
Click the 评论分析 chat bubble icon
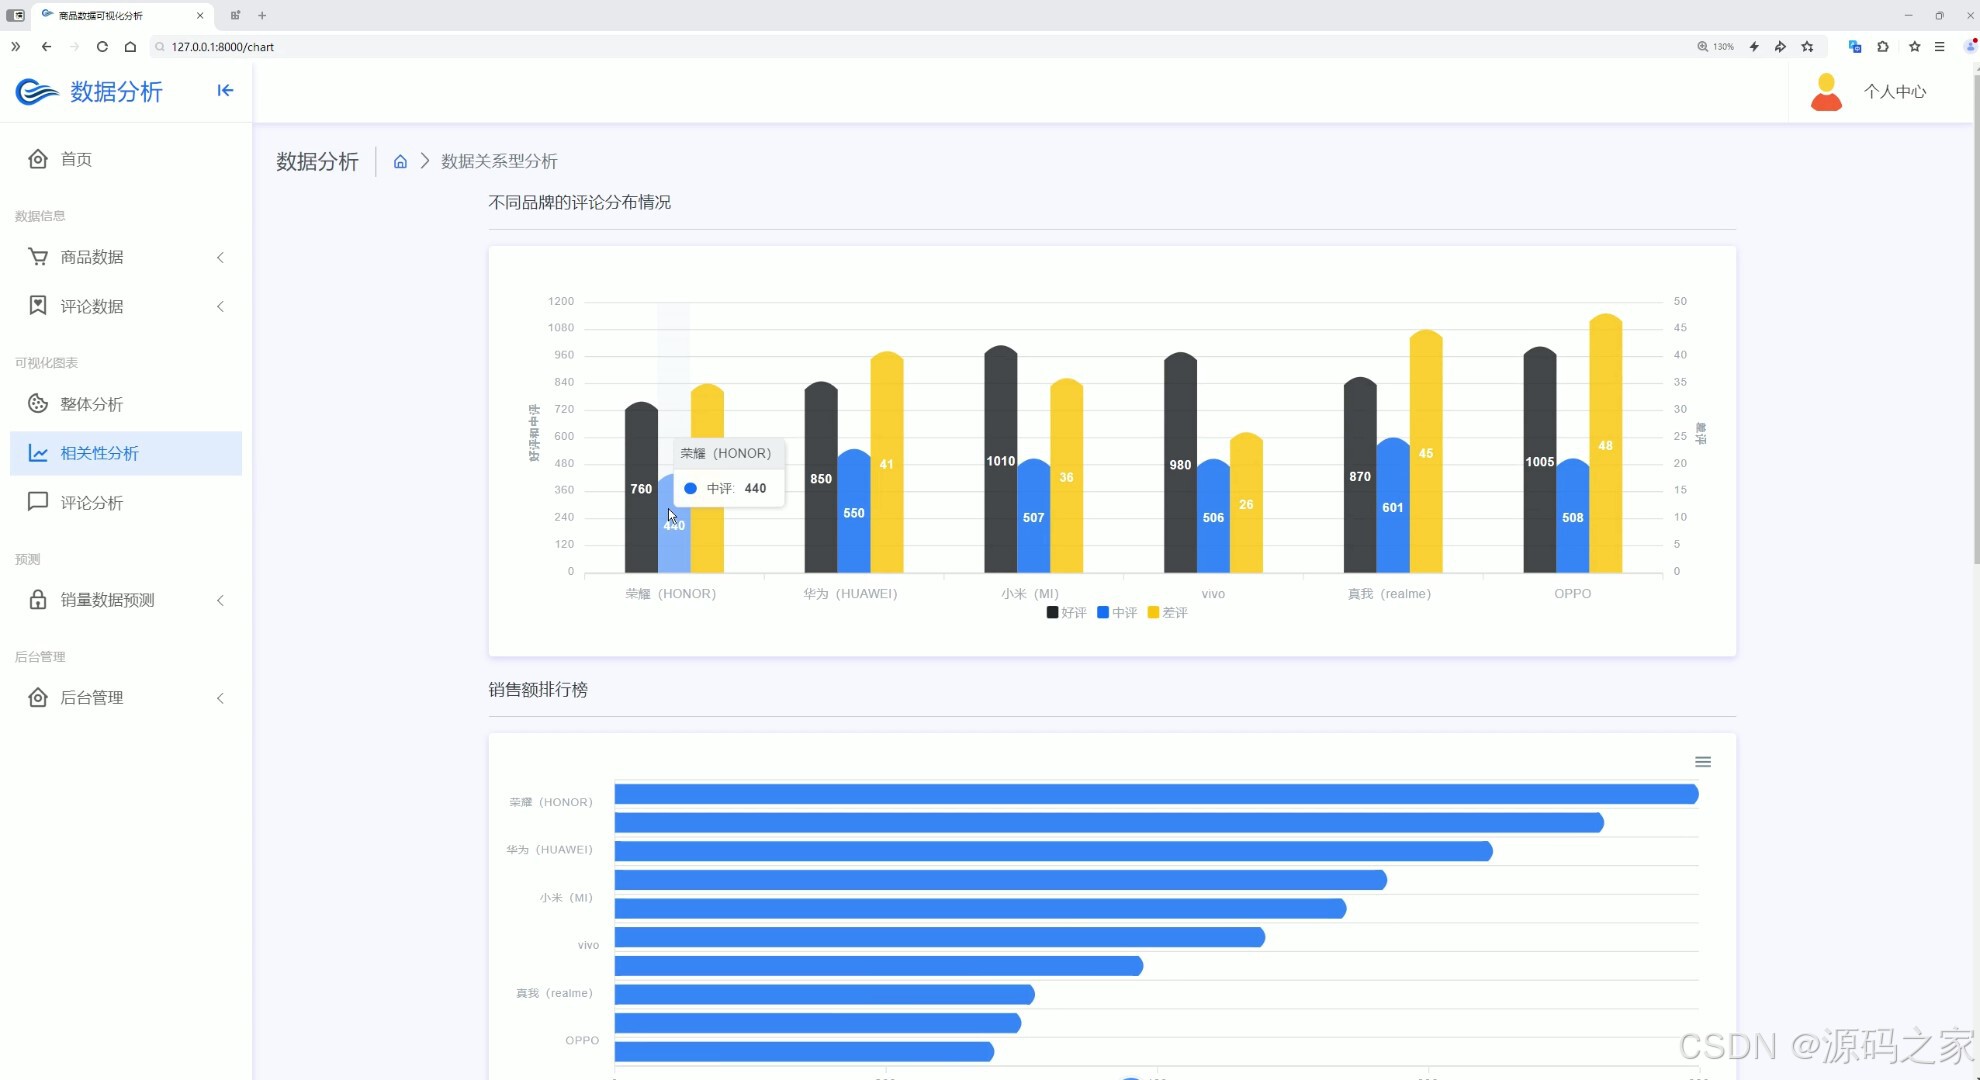click(38, 502)
